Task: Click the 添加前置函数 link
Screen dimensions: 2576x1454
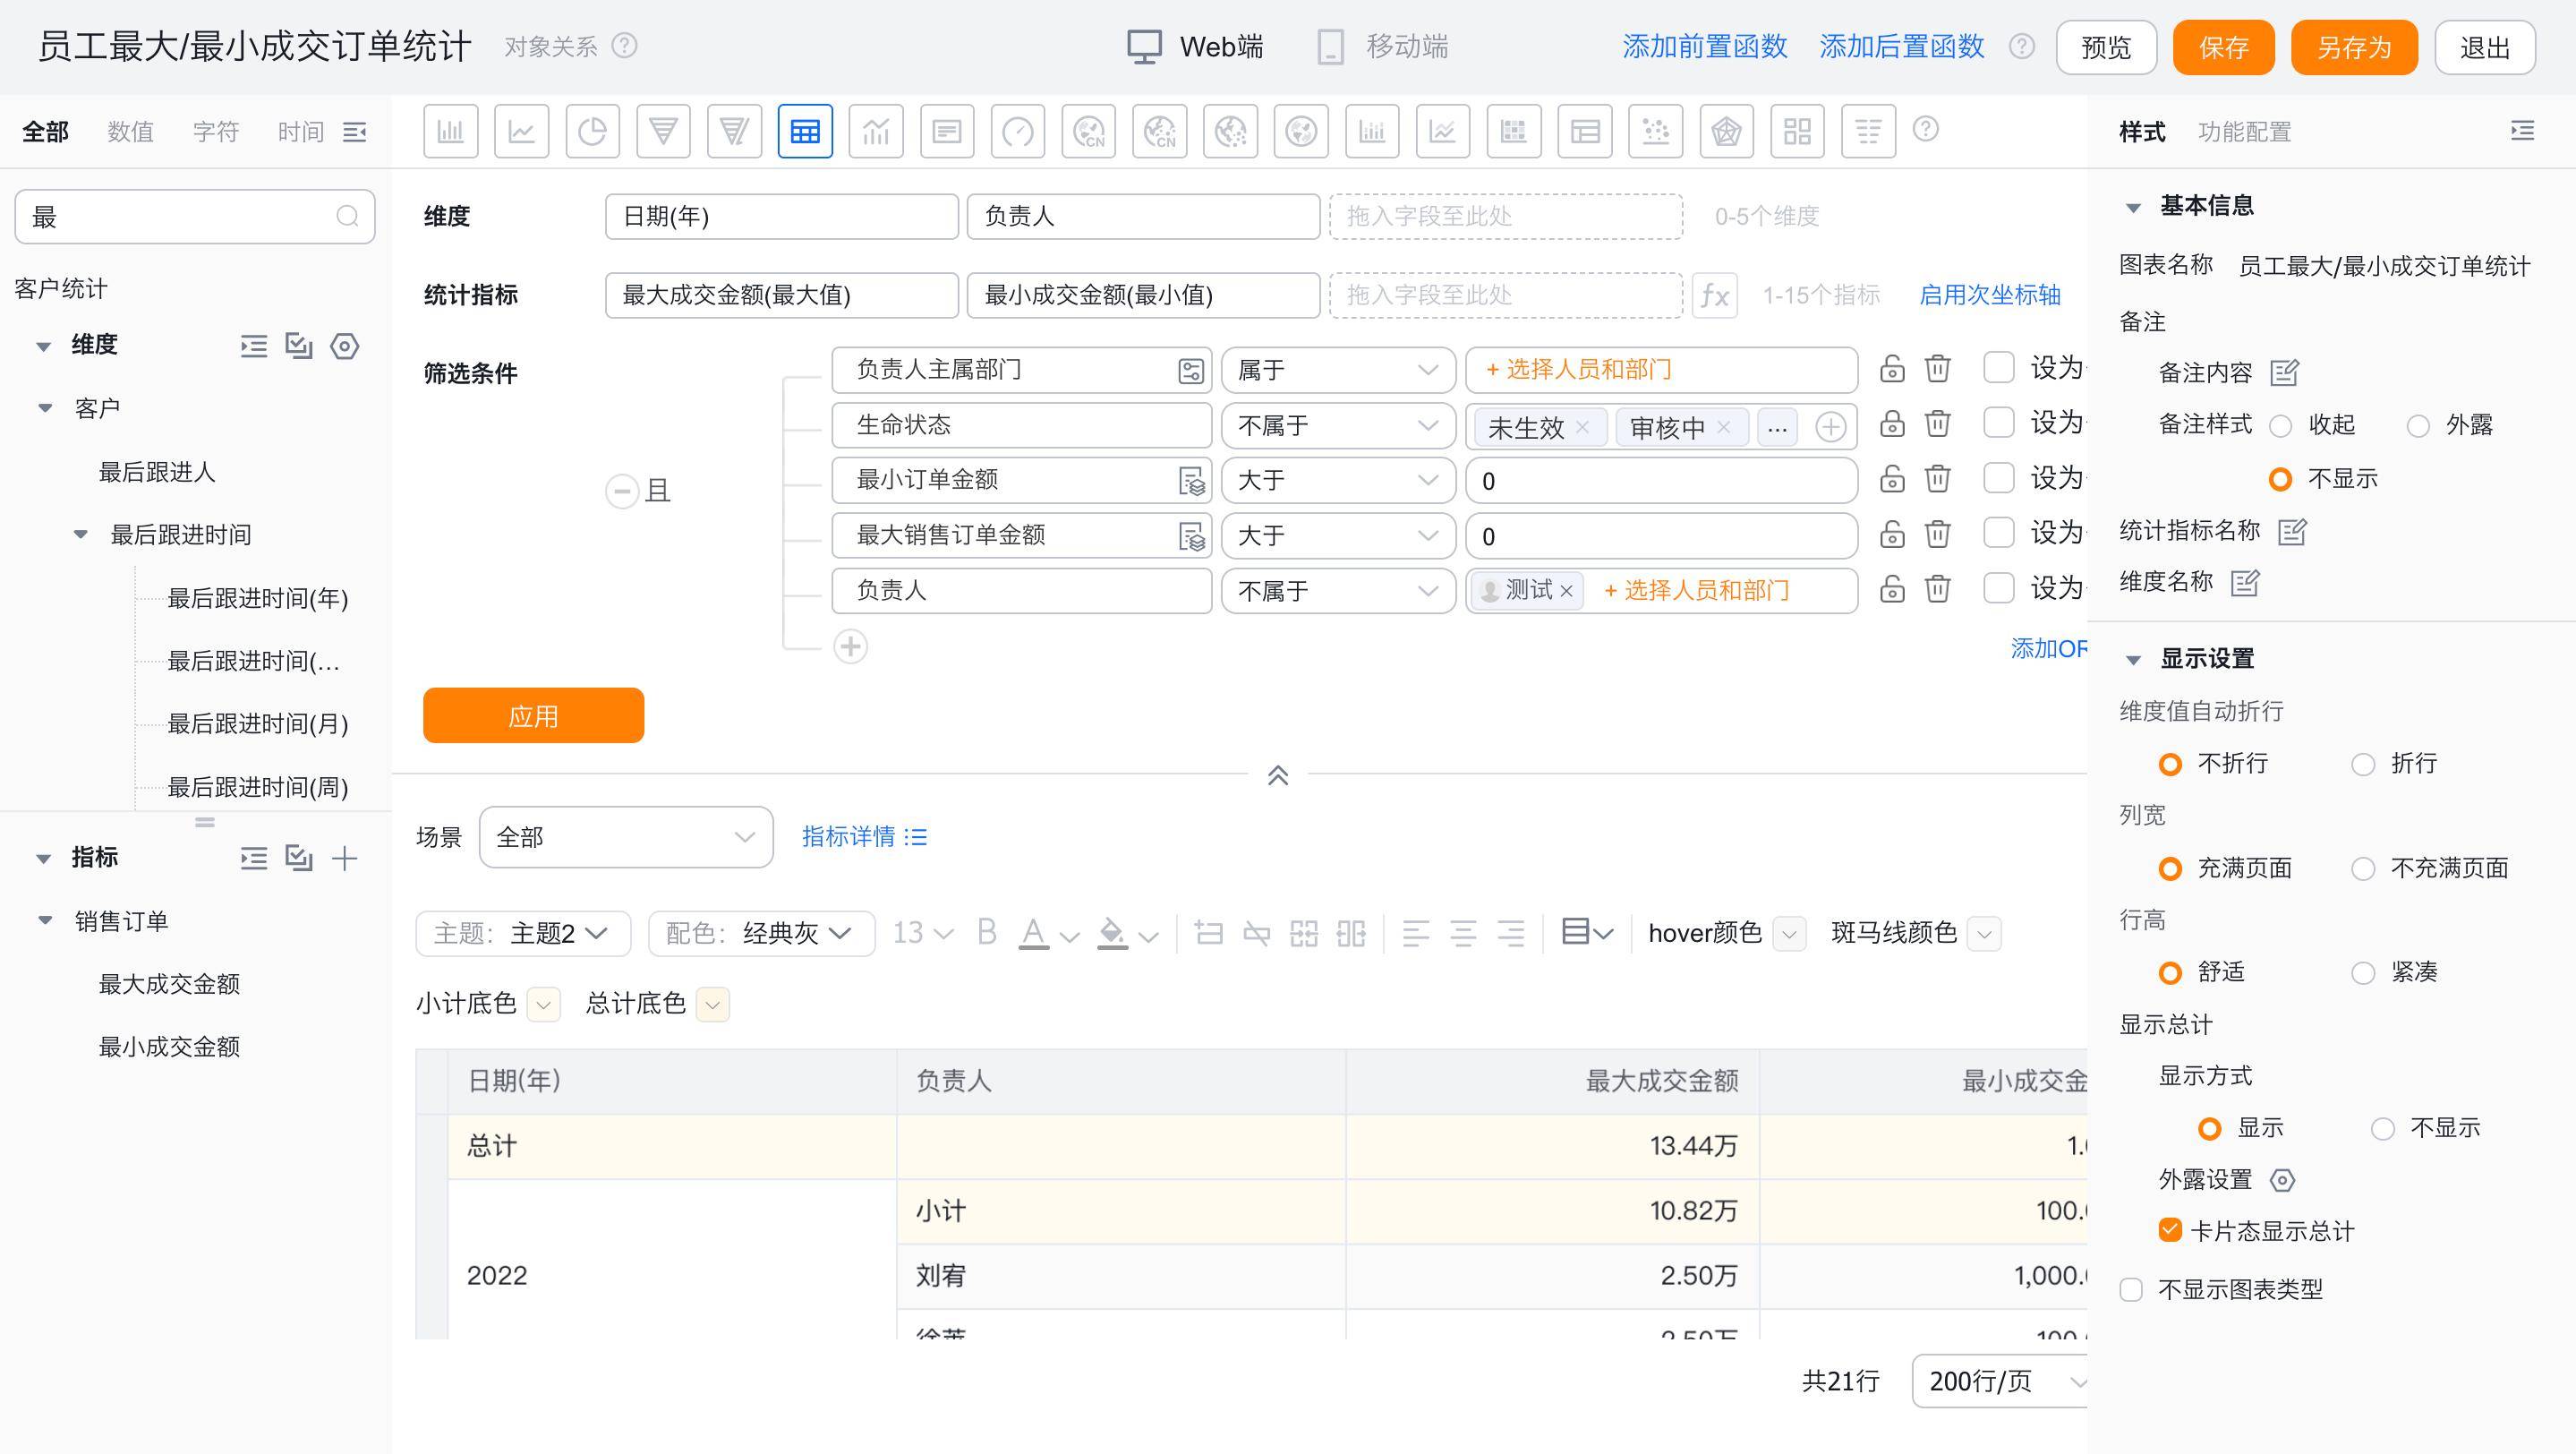Action: (1704, 47)
